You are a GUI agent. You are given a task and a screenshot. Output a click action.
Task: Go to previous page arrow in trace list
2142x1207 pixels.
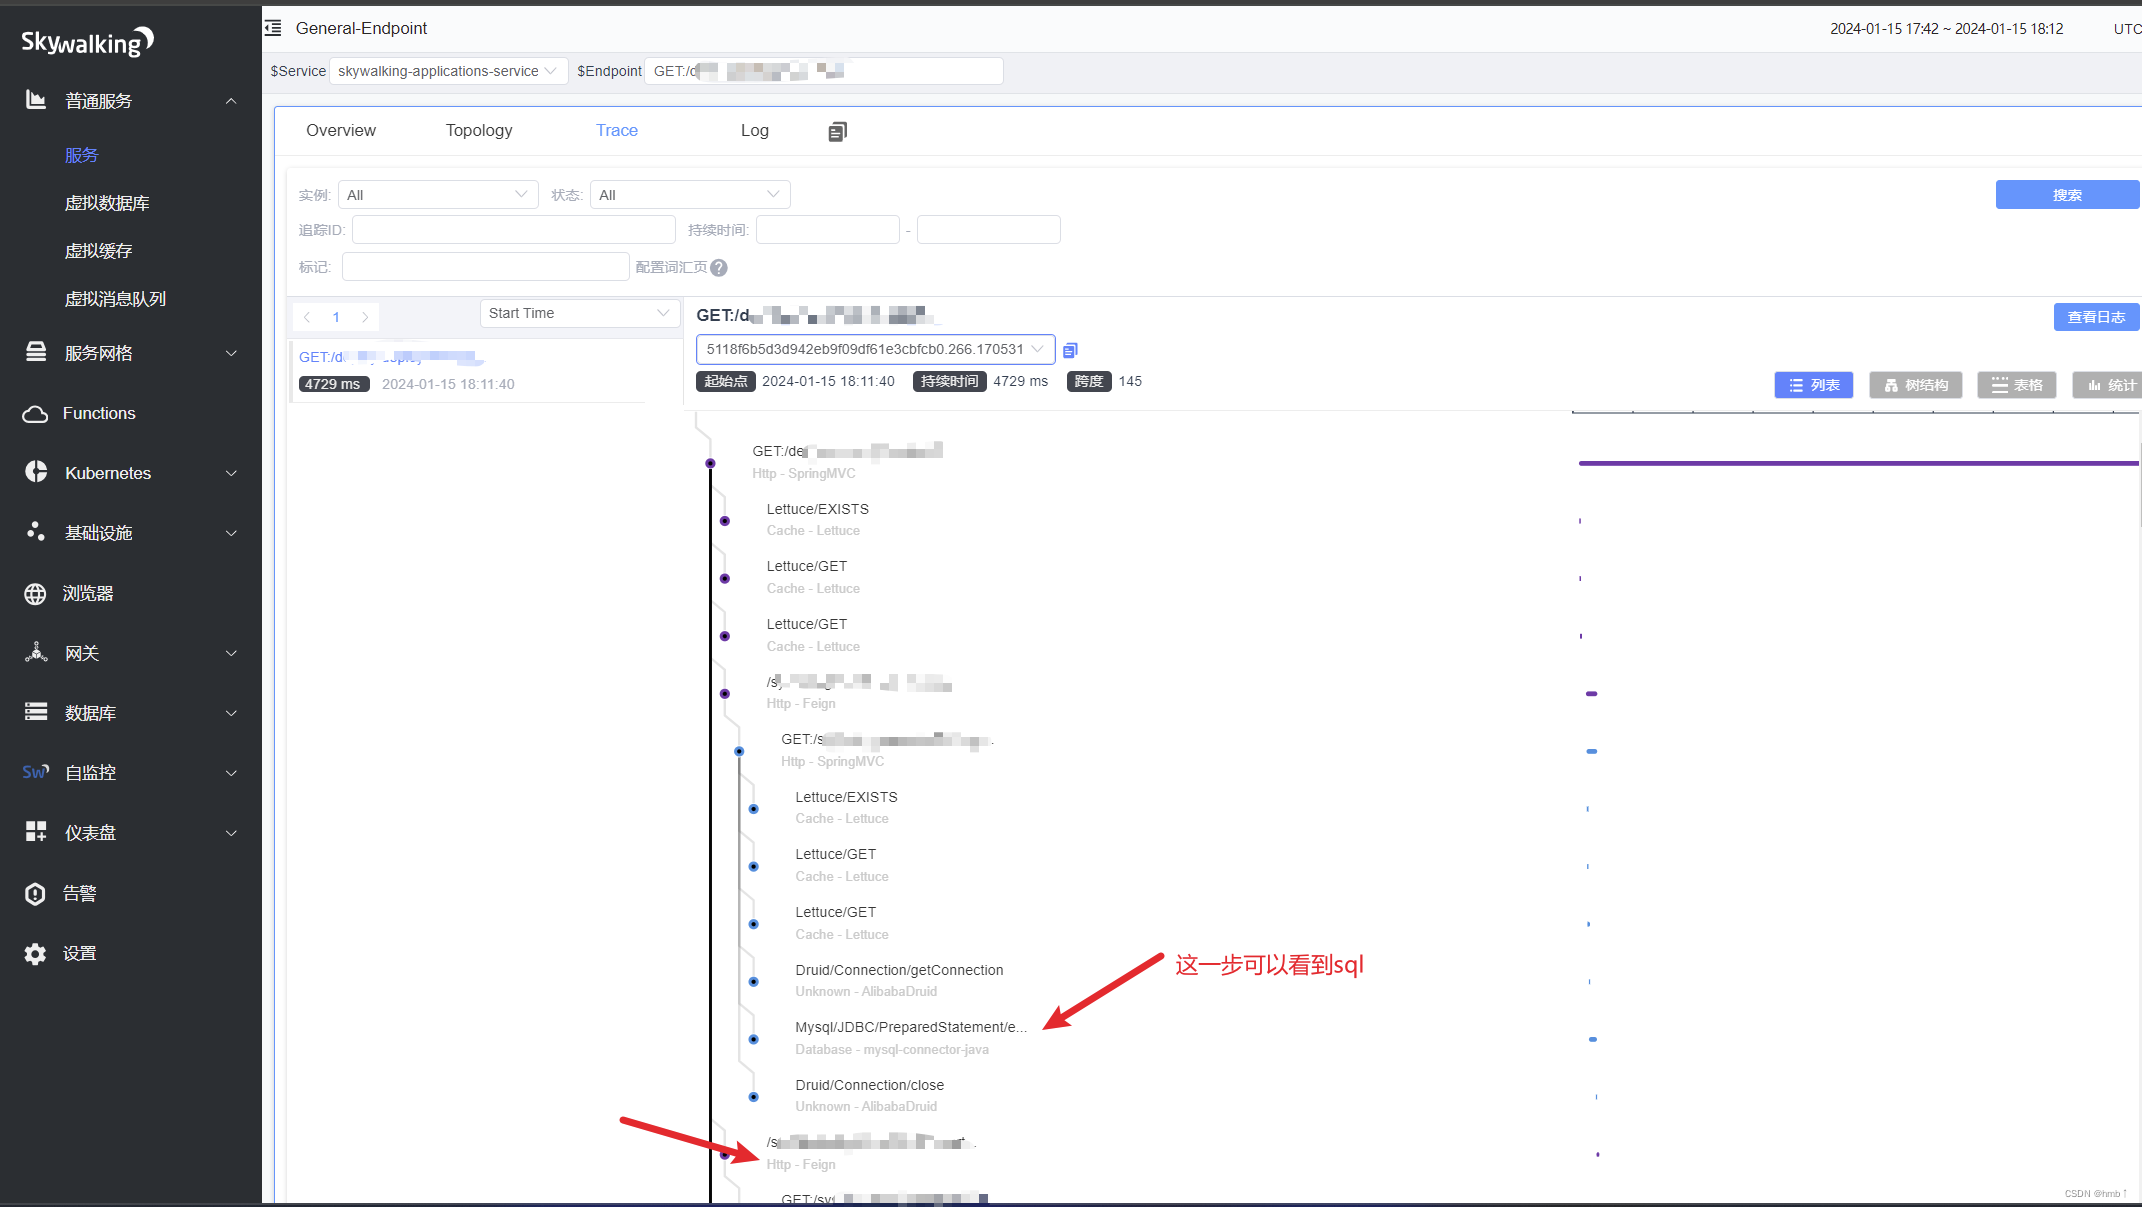[307, 317]
